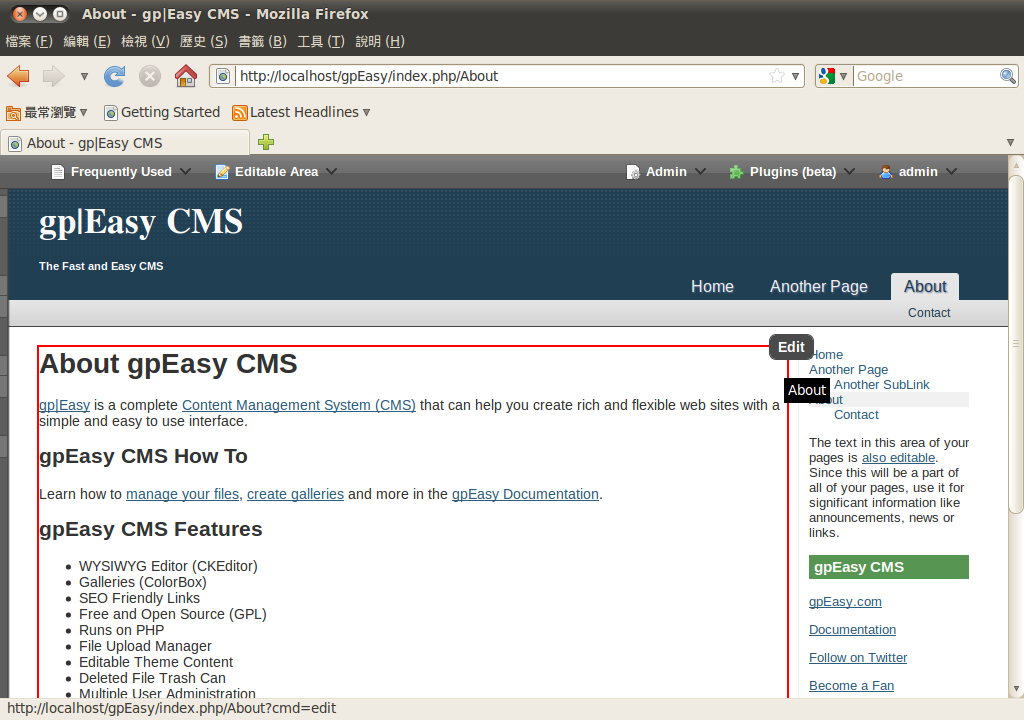Open the 書籤 (B) Bookmarks menu
1024x720 pixels.
click(x=263, y=41)
